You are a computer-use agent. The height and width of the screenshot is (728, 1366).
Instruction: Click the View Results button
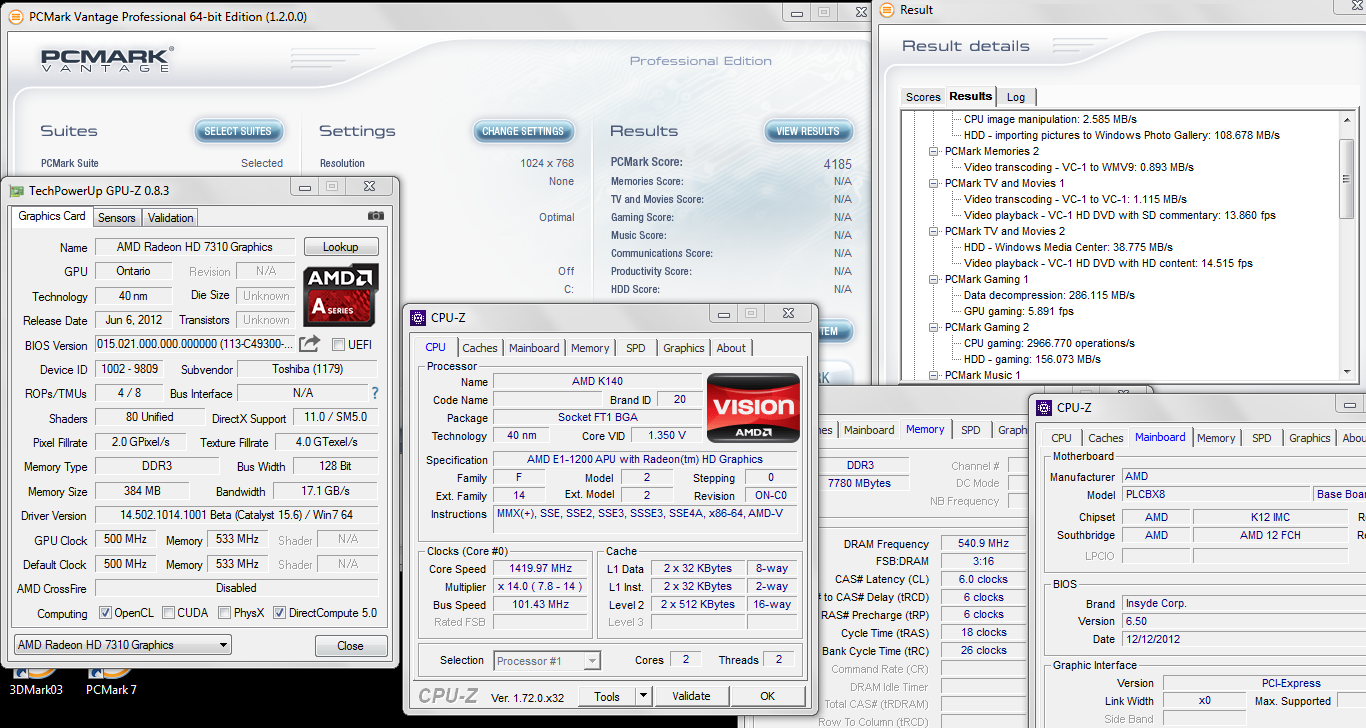808,131
